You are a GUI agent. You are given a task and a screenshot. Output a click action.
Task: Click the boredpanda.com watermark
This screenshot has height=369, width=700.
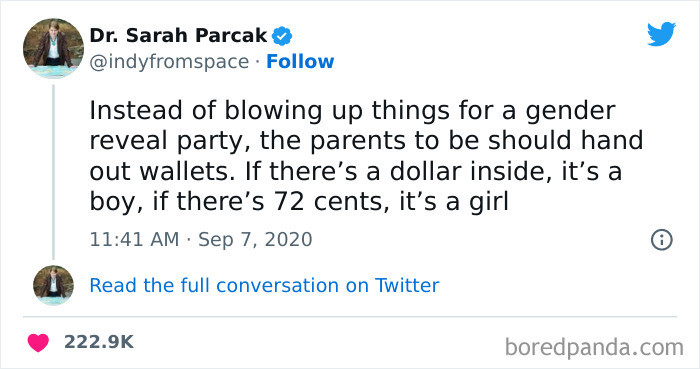click(594, 347)
